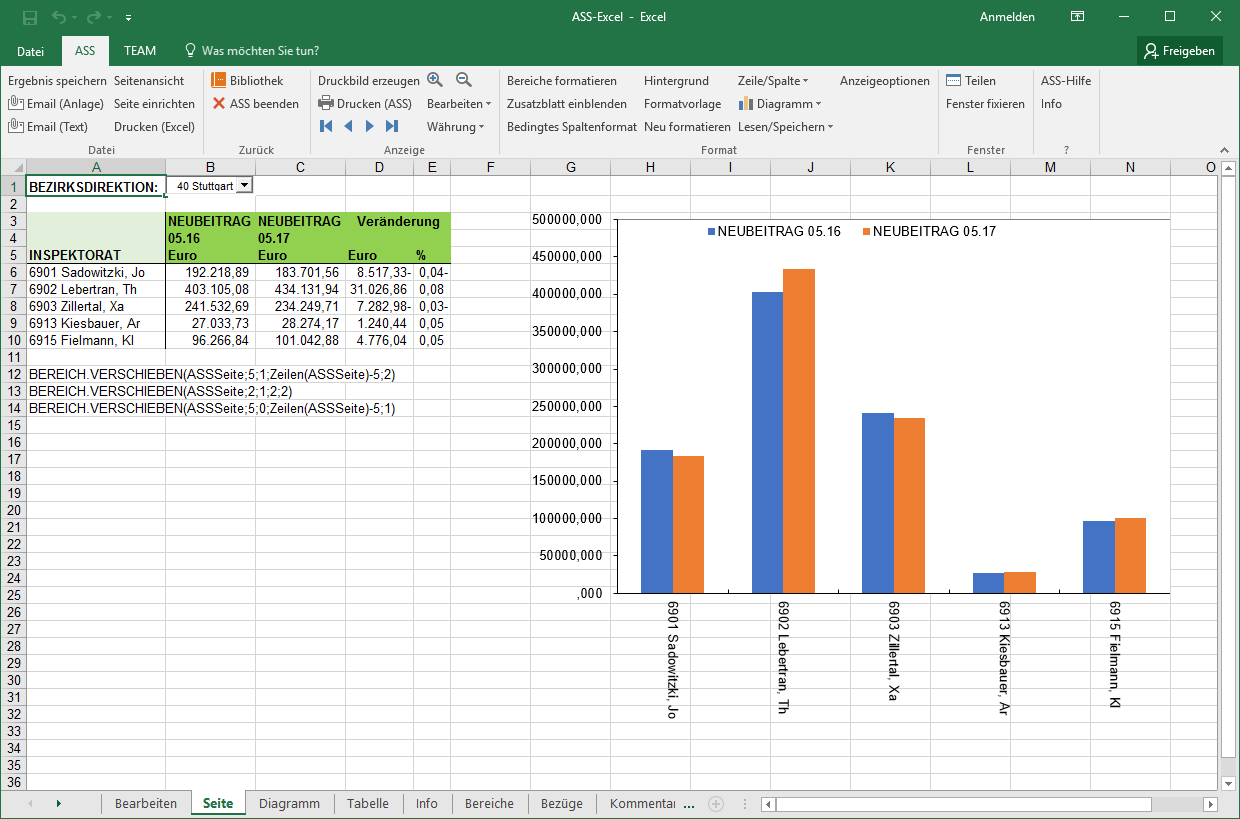Jump to first page navigation arrow

326,126
